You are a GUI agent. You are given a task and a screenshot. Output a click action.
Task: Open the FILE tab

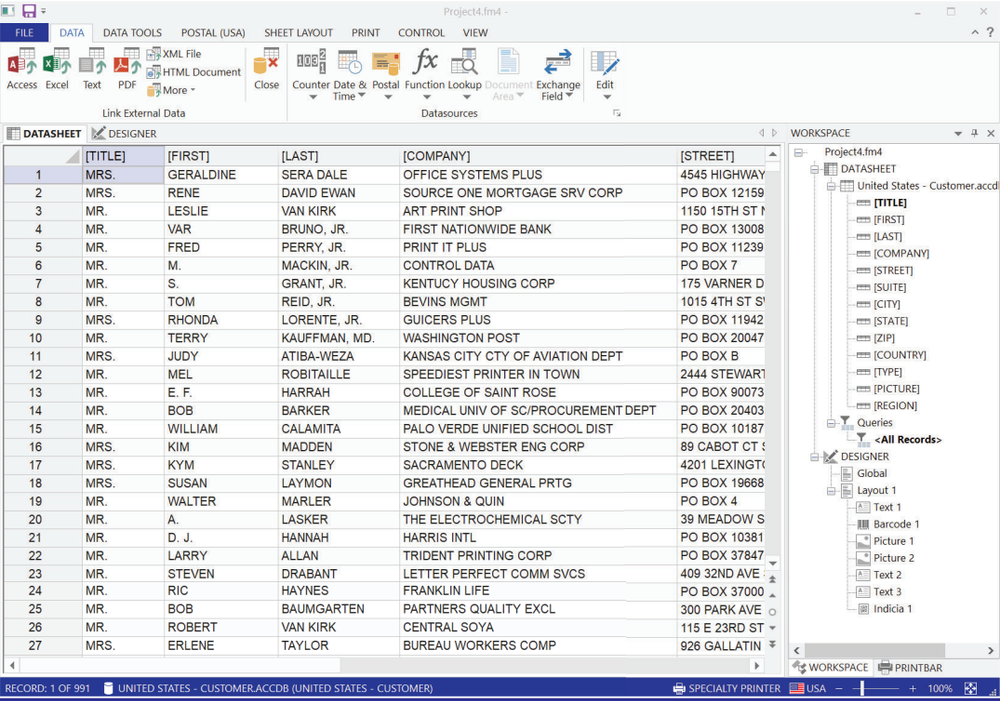point(24,33)
